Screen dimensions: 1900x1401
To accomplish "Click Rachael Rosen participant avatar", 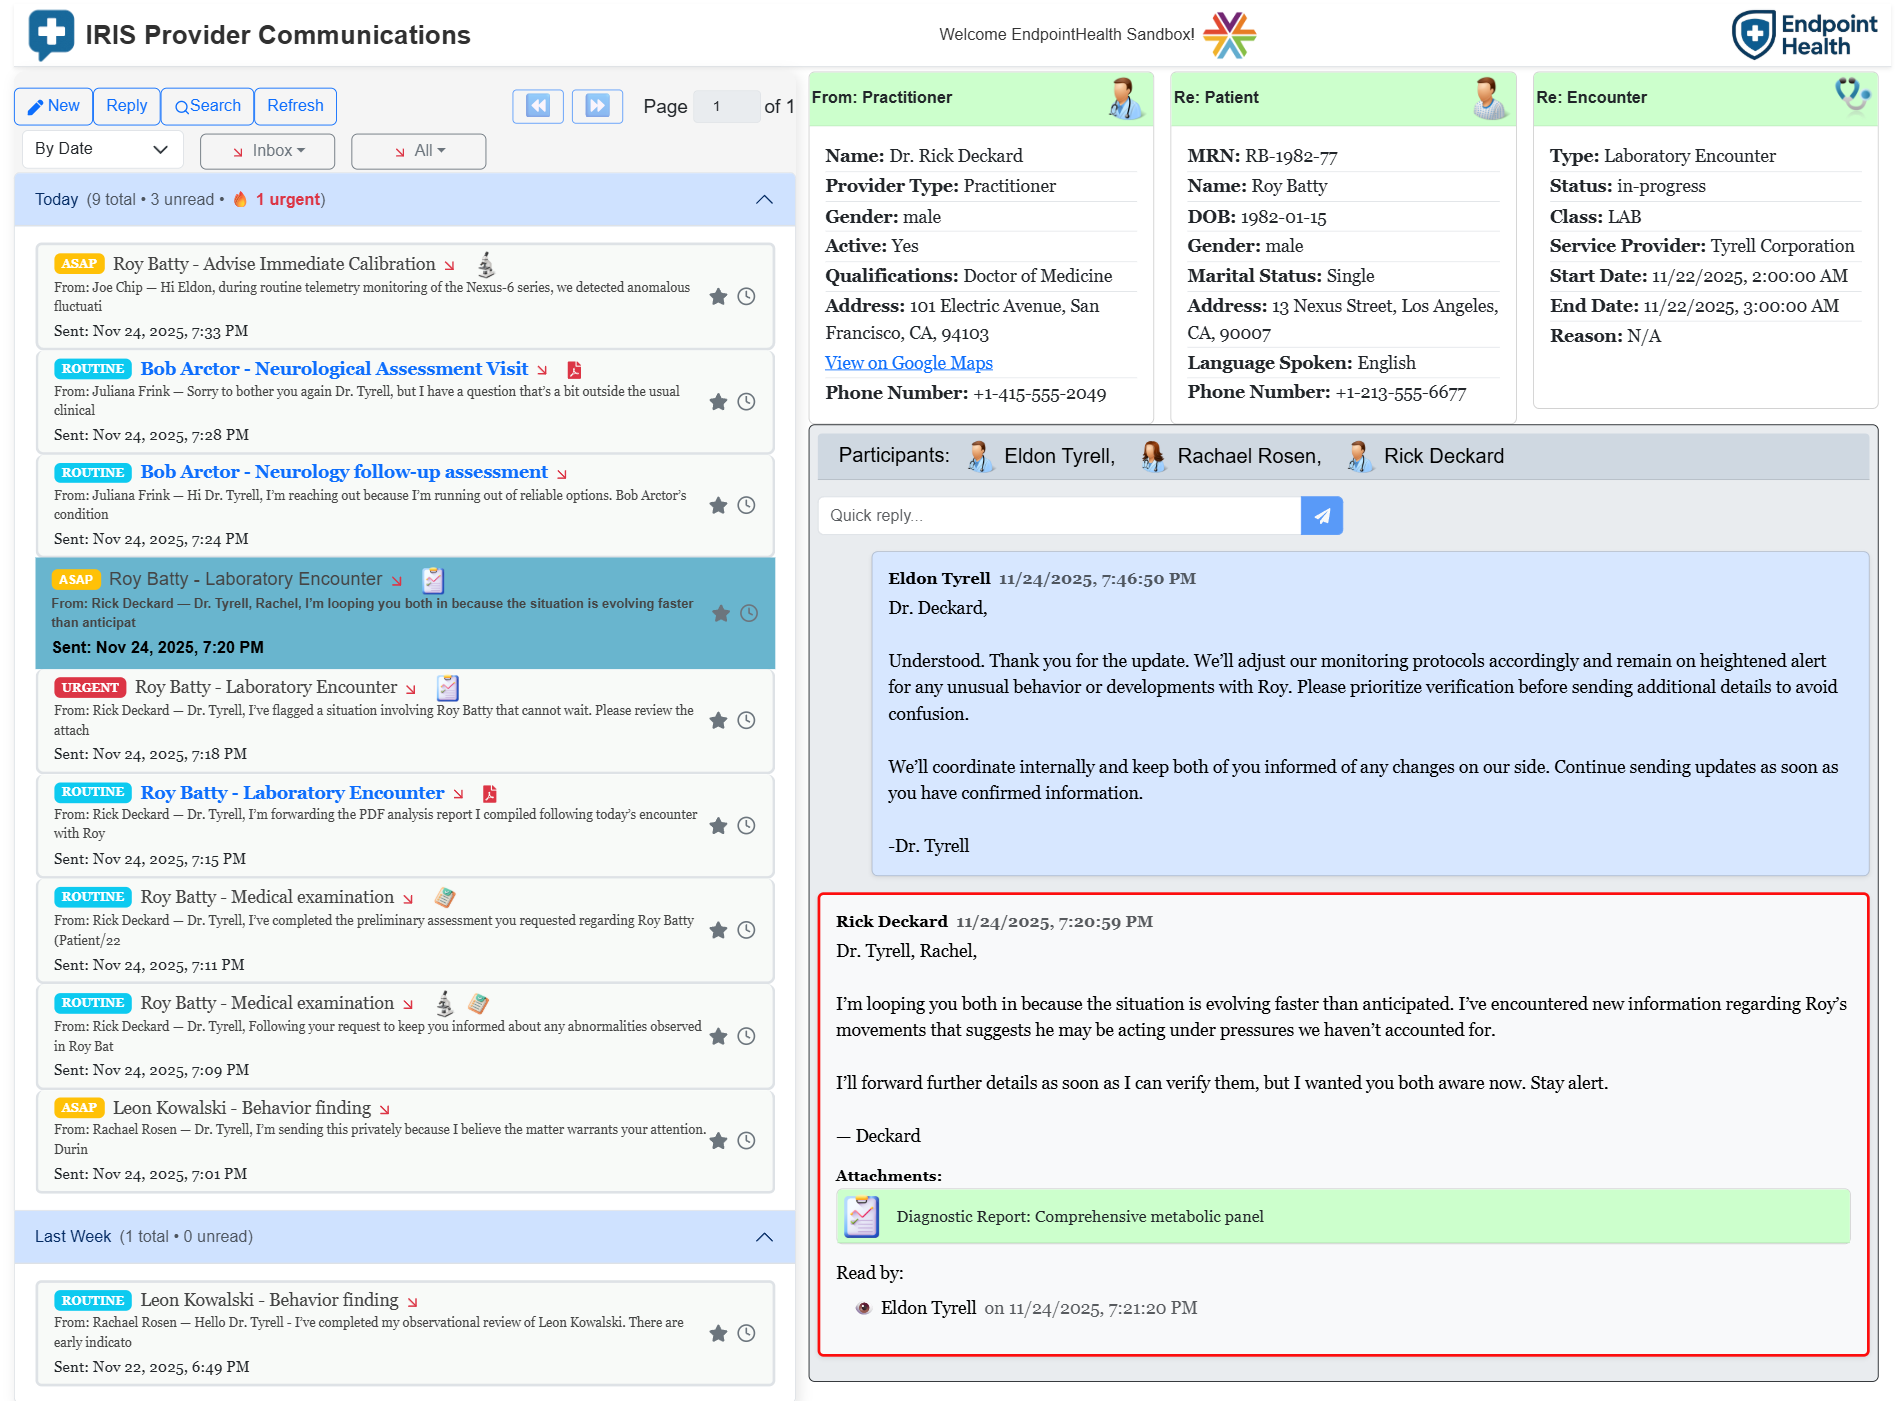I will coord(1153,456).
